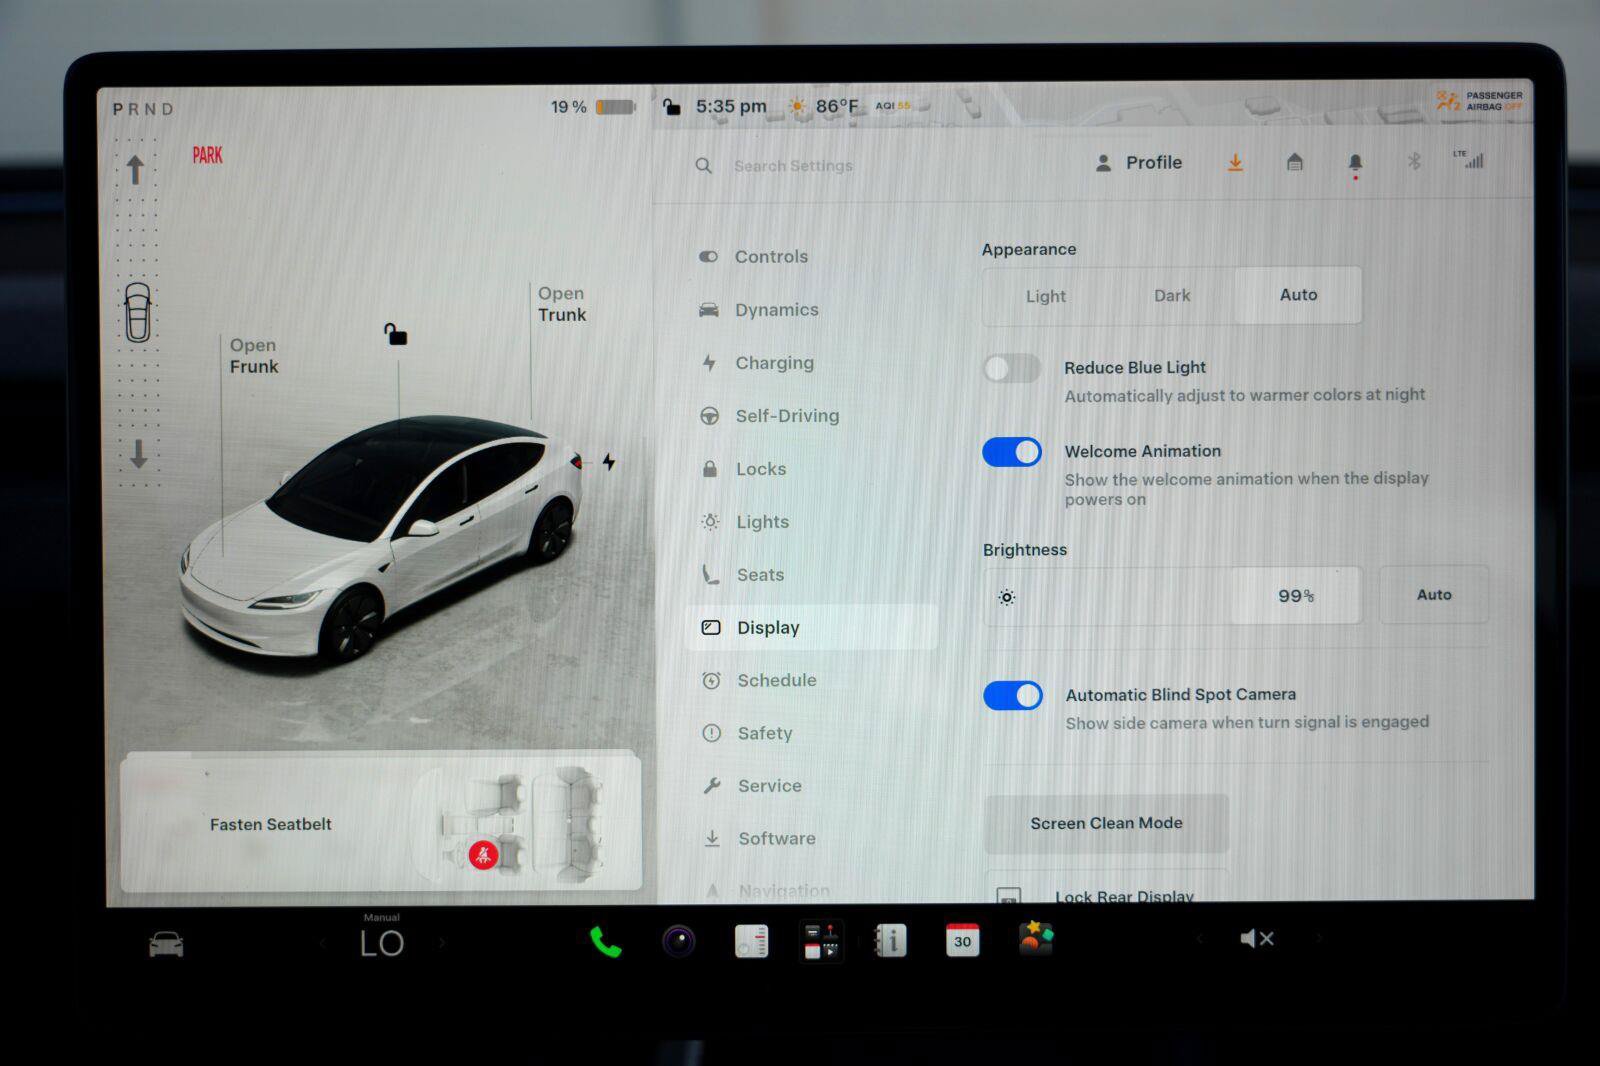This screenshot has height=1066, width=1600.
Task: Tap the Manual LO temperature display
Action: tap(382, 938)
